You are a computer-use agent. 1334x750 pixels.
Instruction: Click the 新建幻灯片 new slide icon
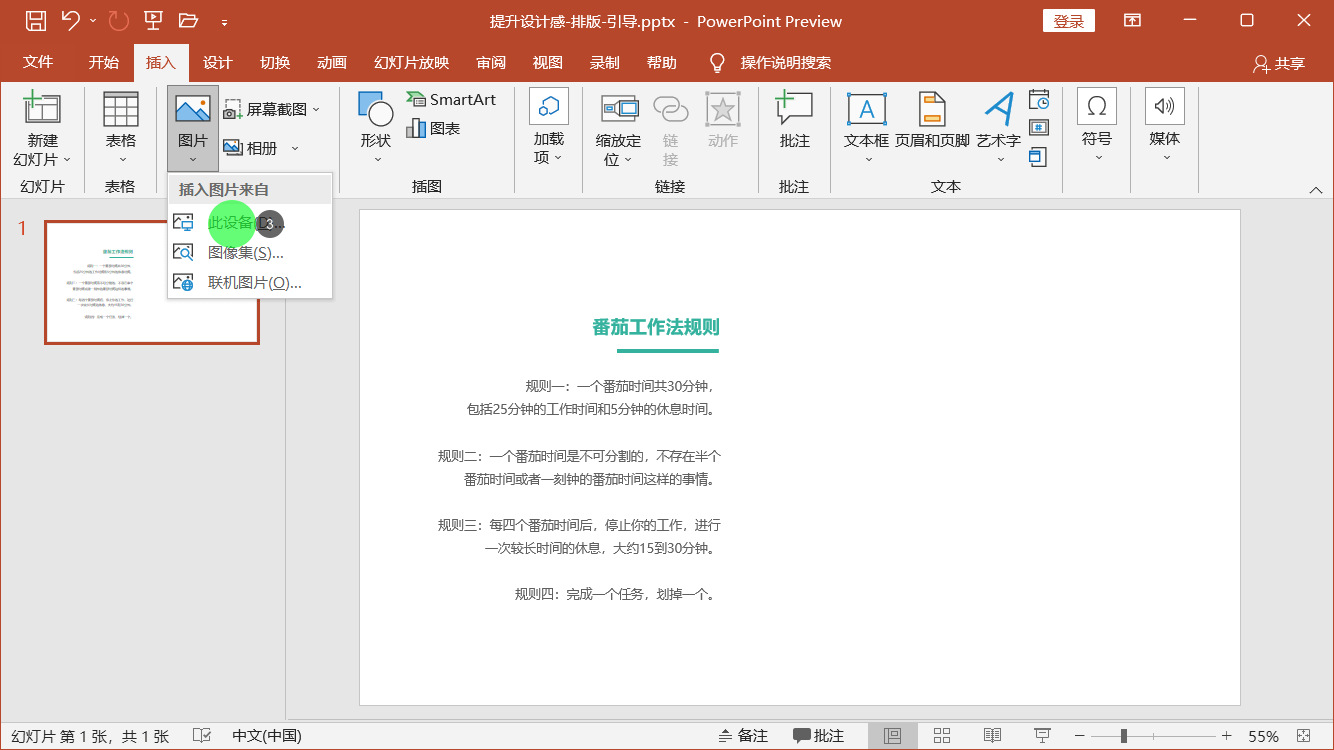[42, 109]
